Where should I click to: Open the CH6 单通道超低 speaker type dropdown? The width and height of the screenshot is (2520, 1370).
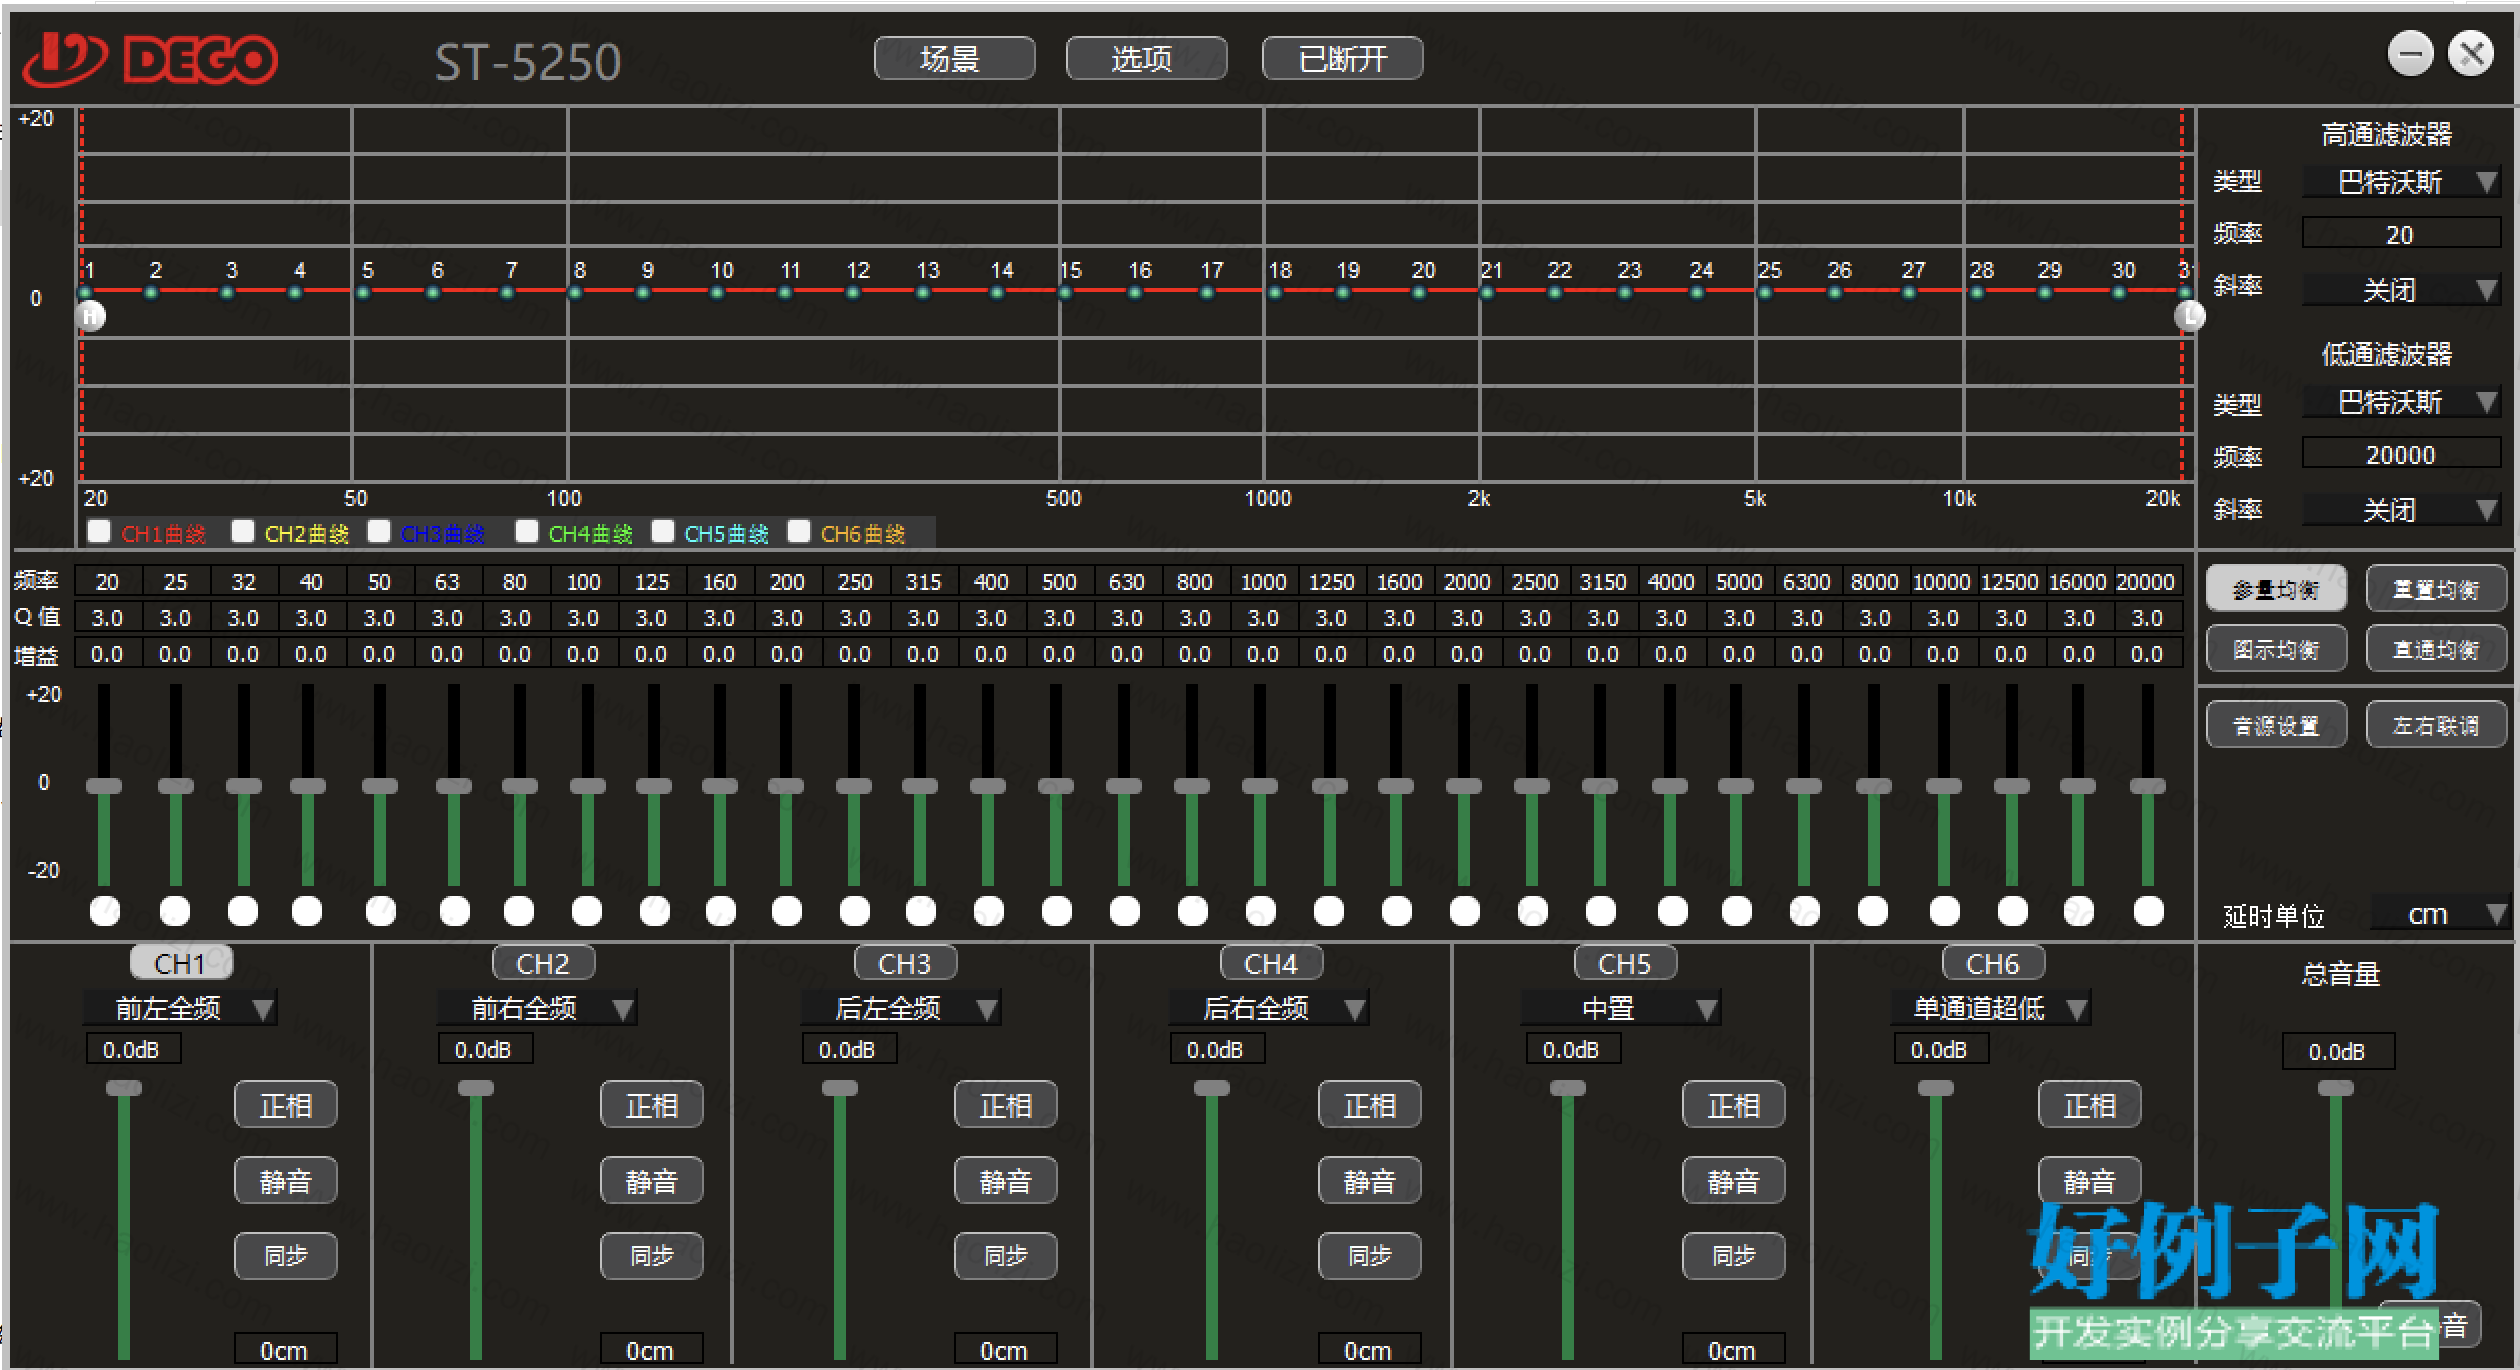coord(1990,1008)
